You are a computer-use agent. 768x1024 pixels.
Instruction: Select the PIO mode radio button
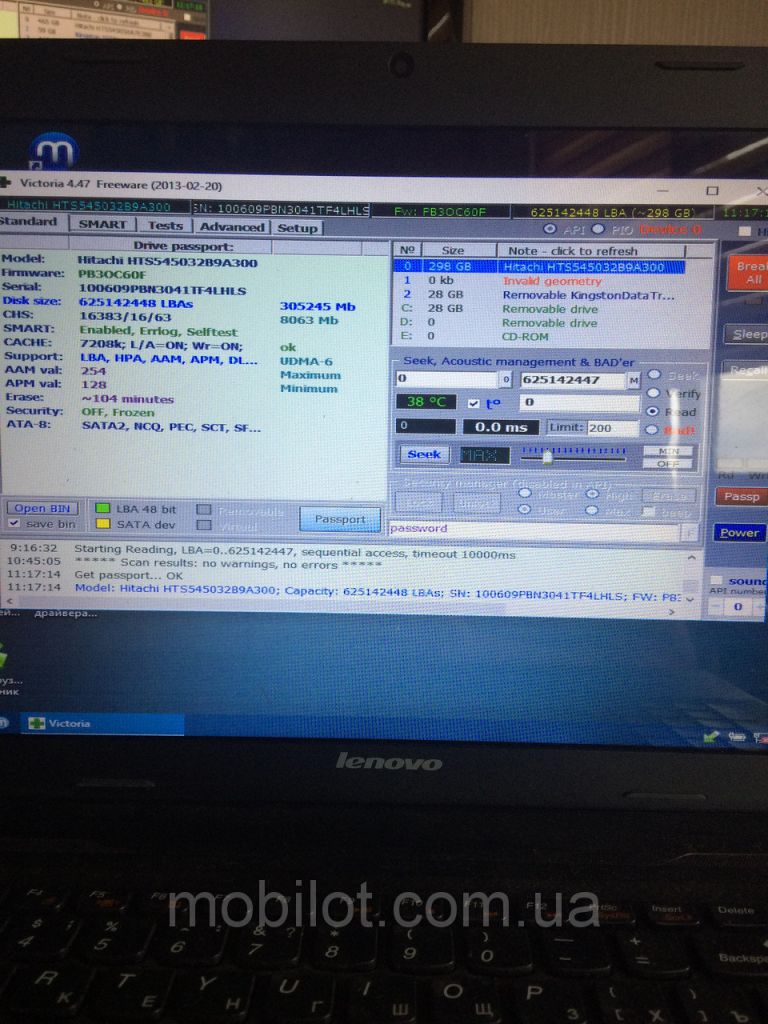598,229
